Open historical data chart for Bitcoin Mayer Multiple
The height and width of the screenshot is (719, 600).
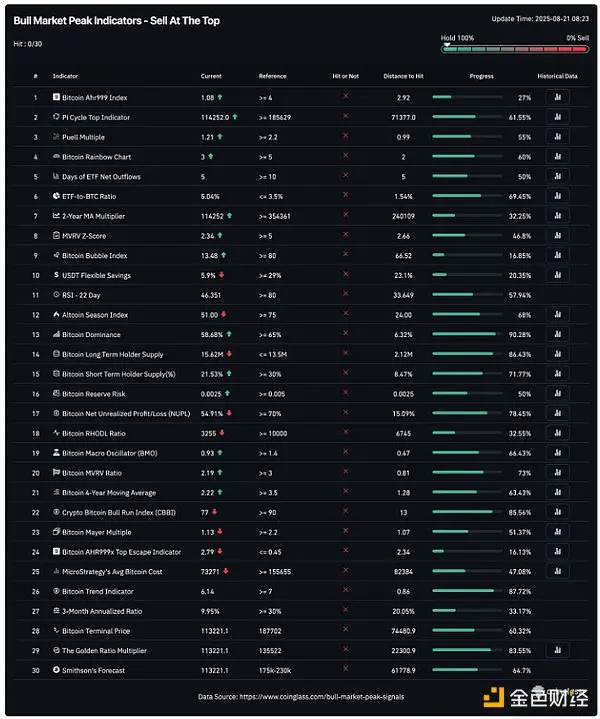click(x=557, y=531)
